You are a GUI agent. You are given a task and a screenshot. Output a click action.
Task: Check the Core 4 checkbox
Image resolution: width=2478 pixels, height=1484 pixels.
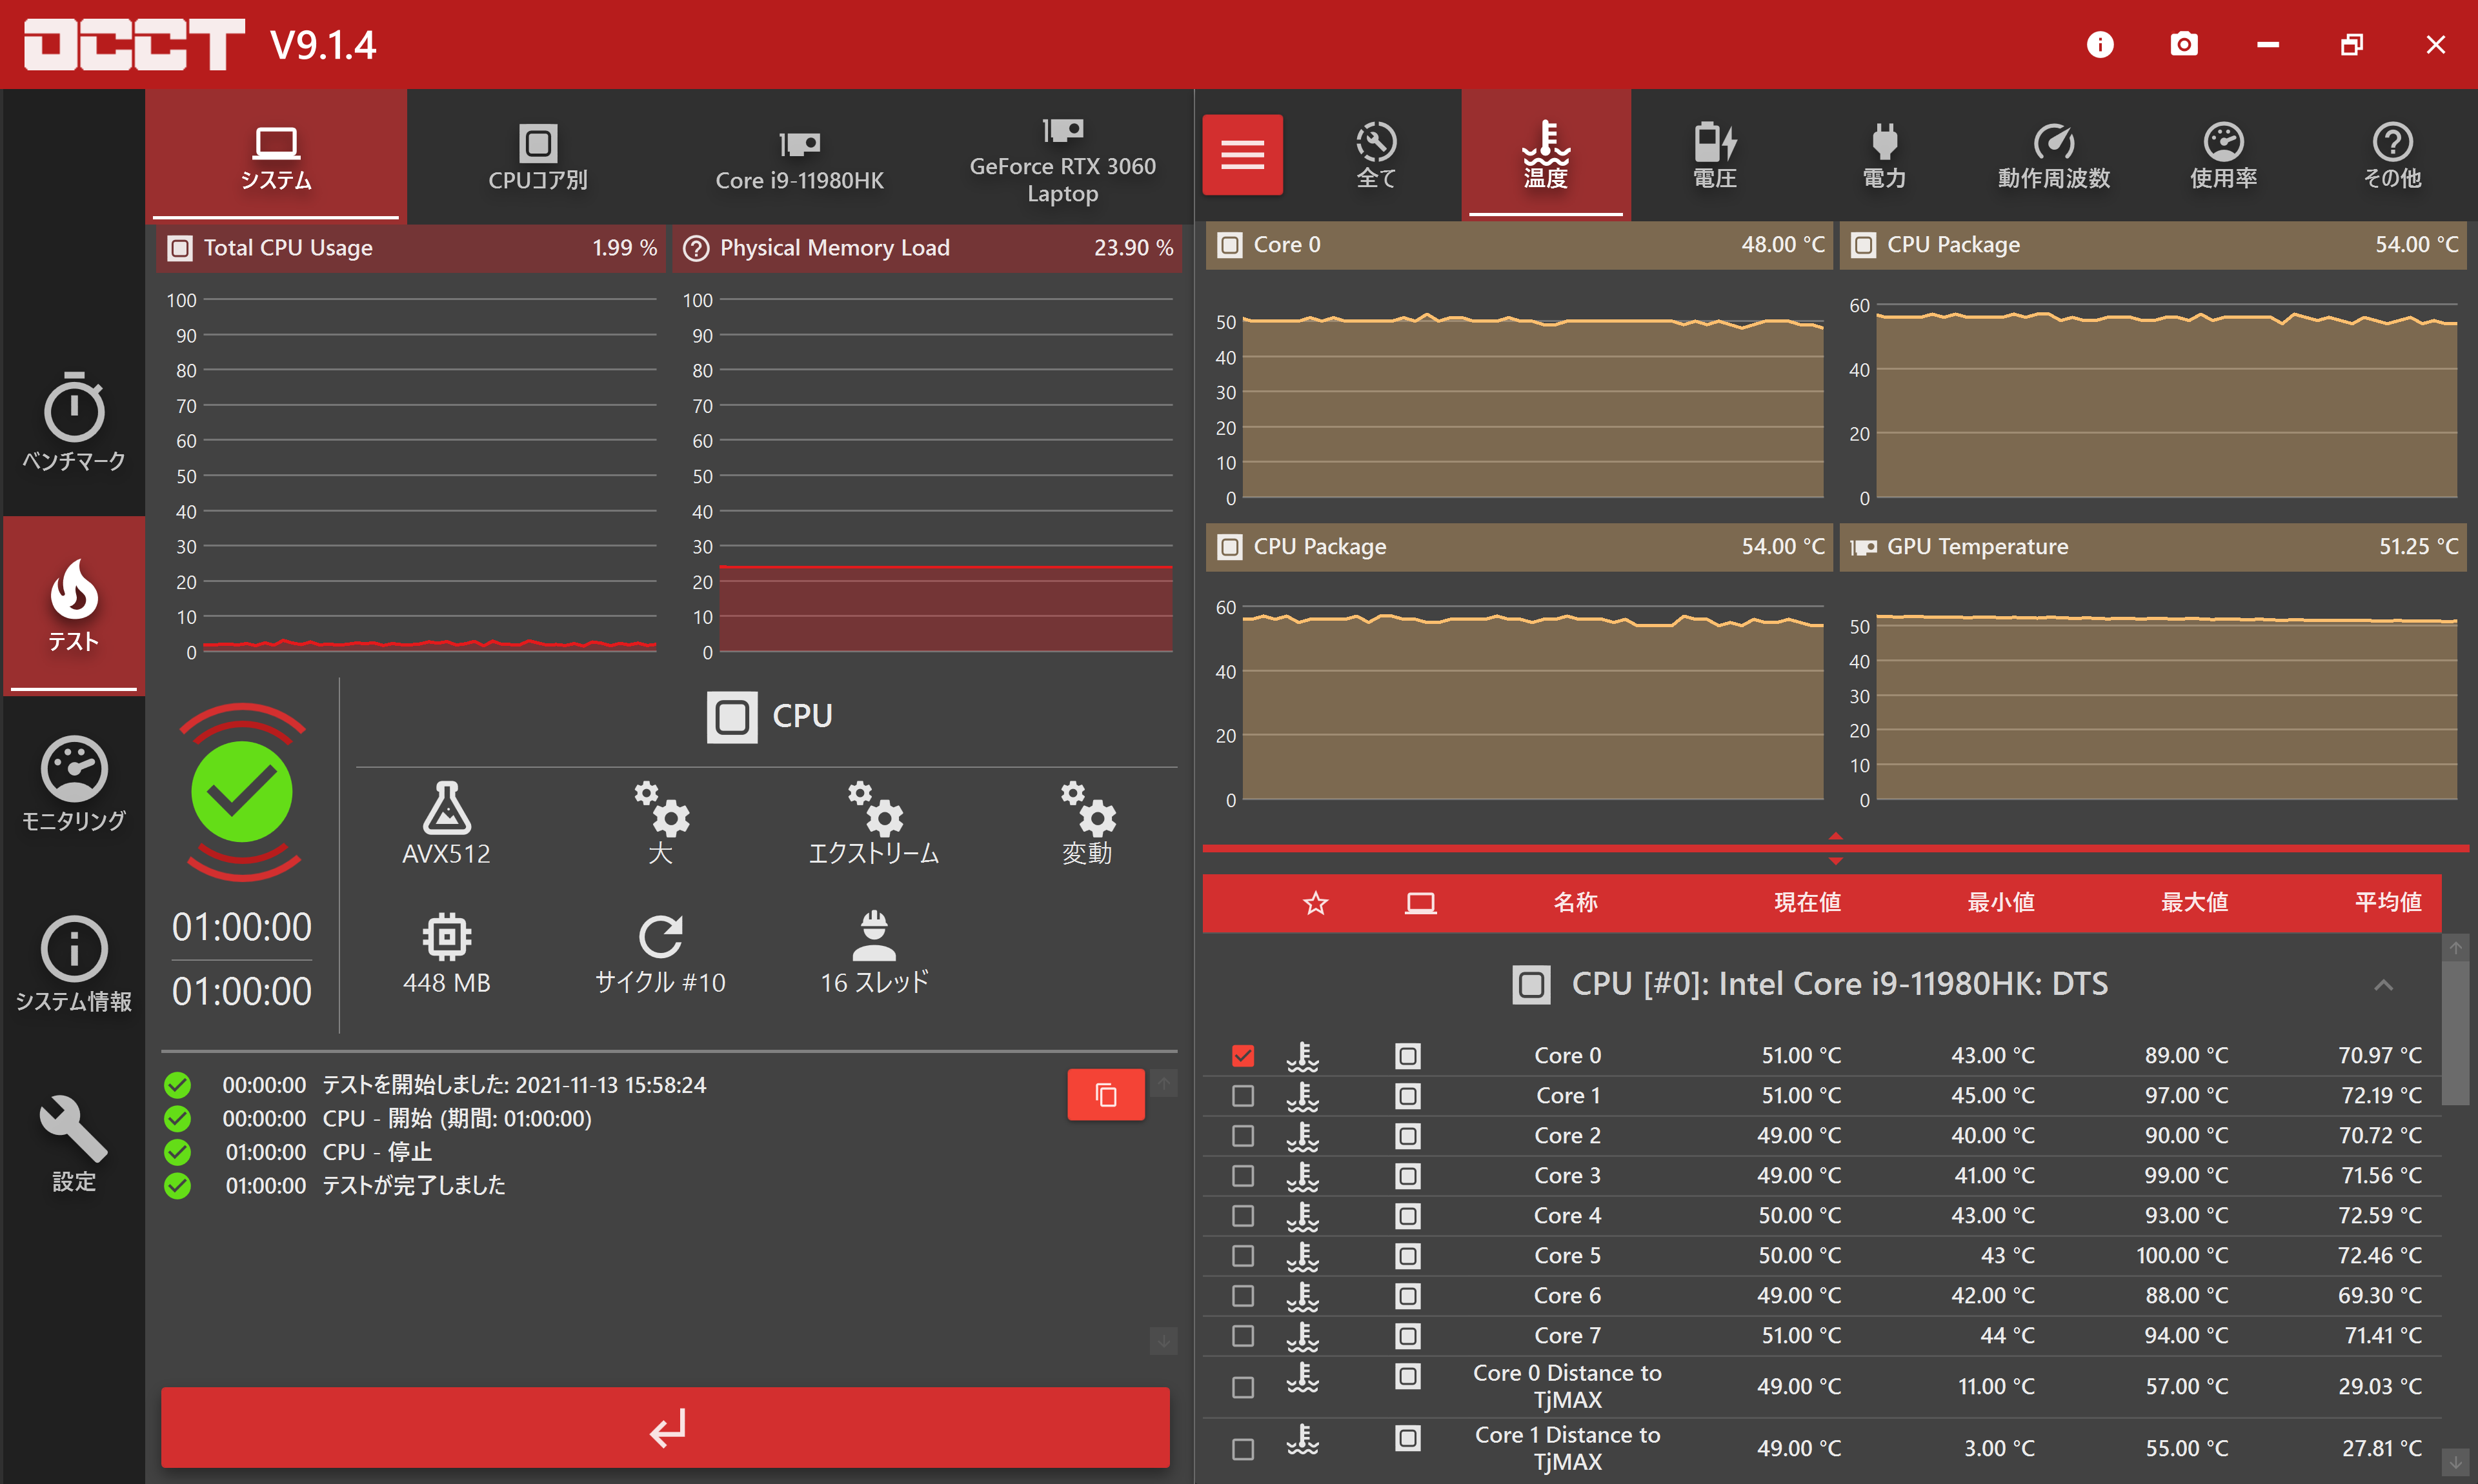pos(1242,1216)
